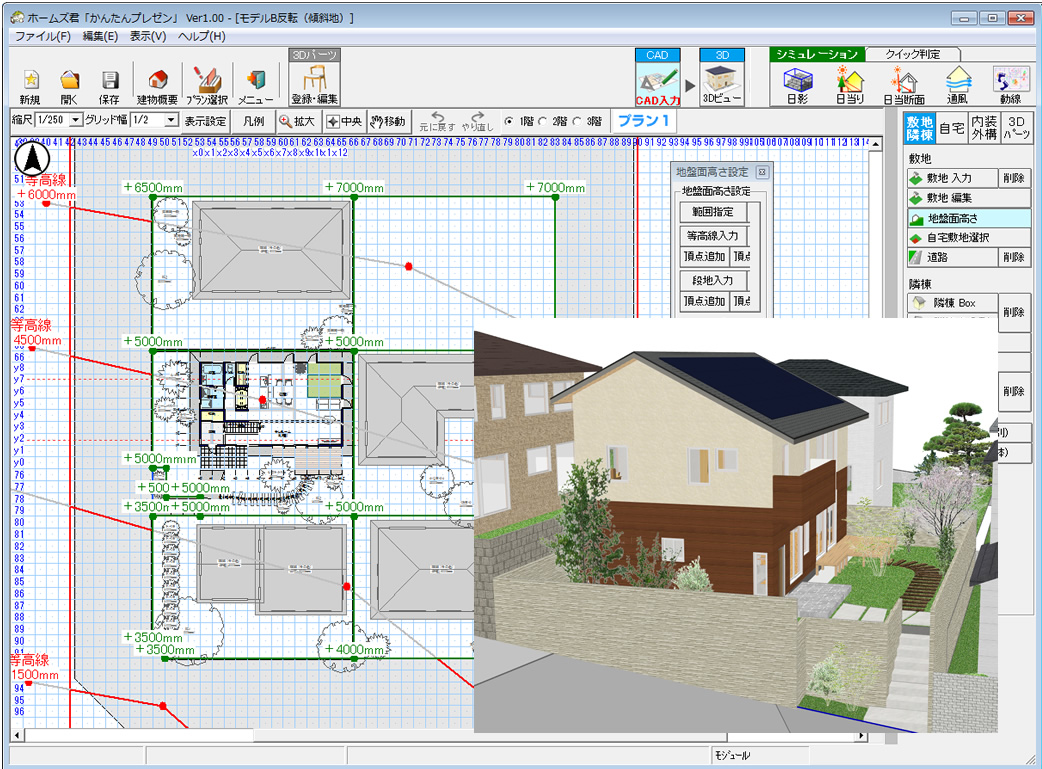Select the 1階 floor radio button
Viewport: 1042px width, 769px height.
pos(509,121)
